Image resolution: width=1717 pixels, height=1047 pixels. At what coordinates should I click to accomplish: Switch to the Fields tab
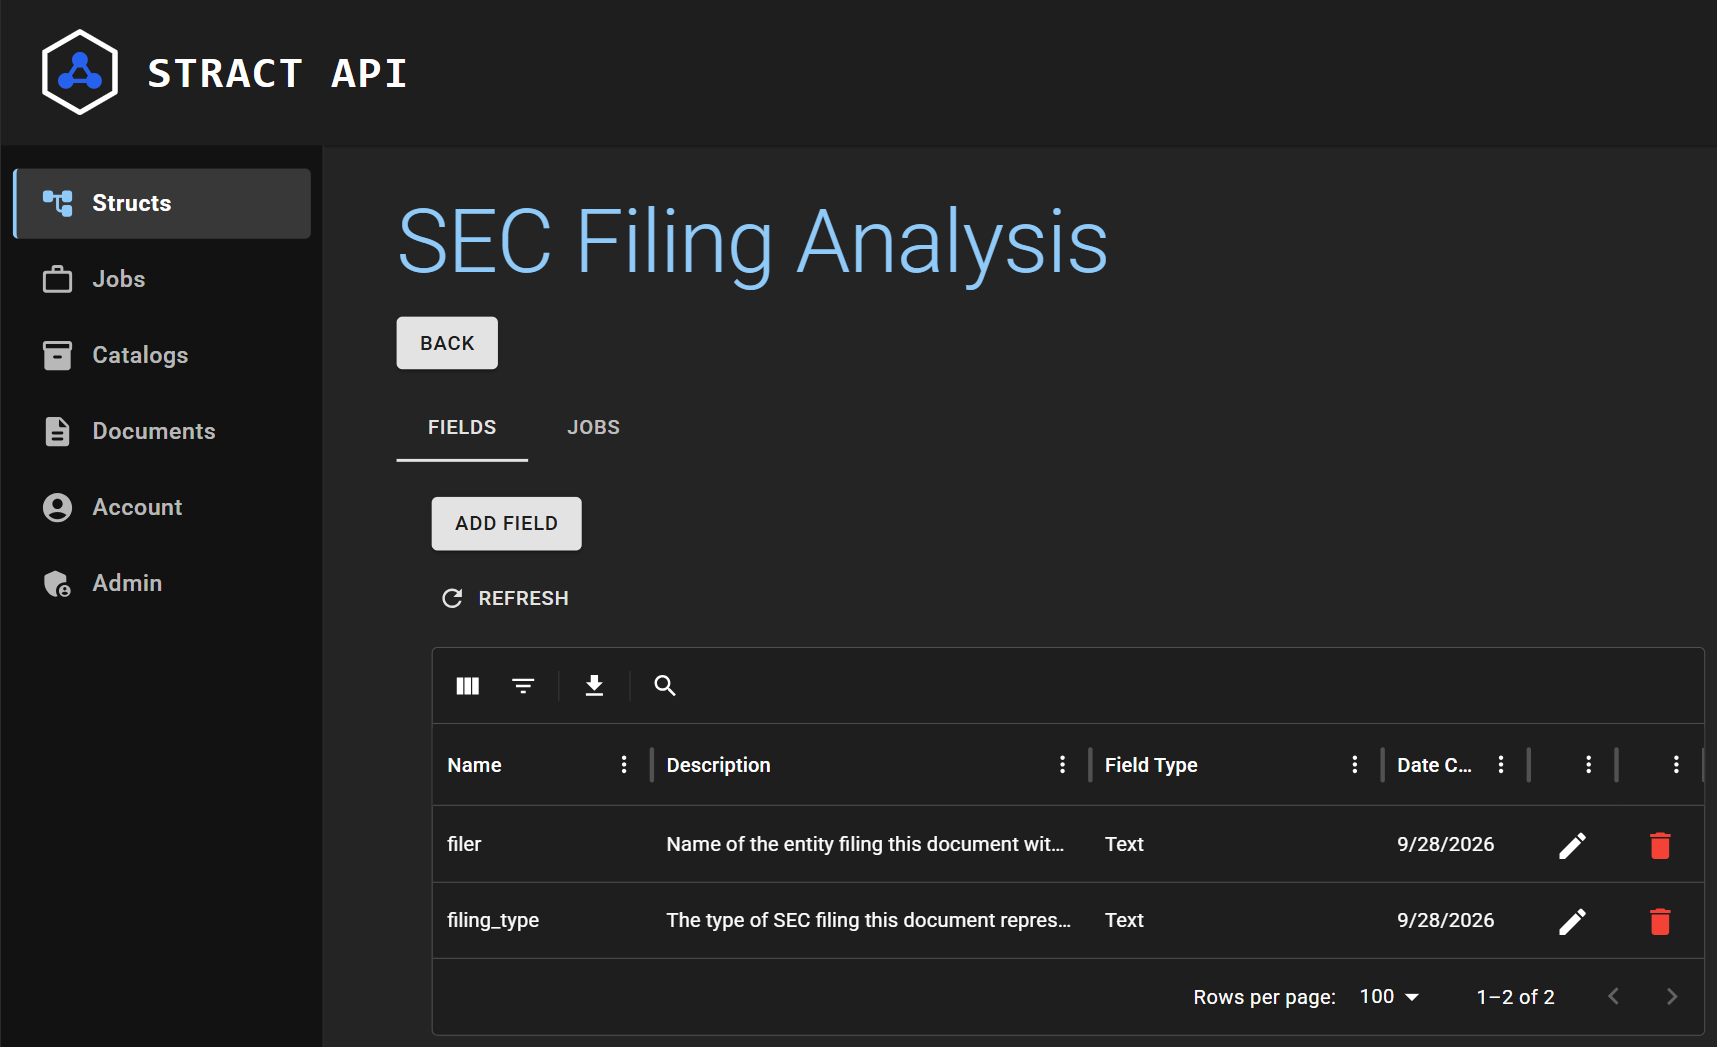[462, 427]
